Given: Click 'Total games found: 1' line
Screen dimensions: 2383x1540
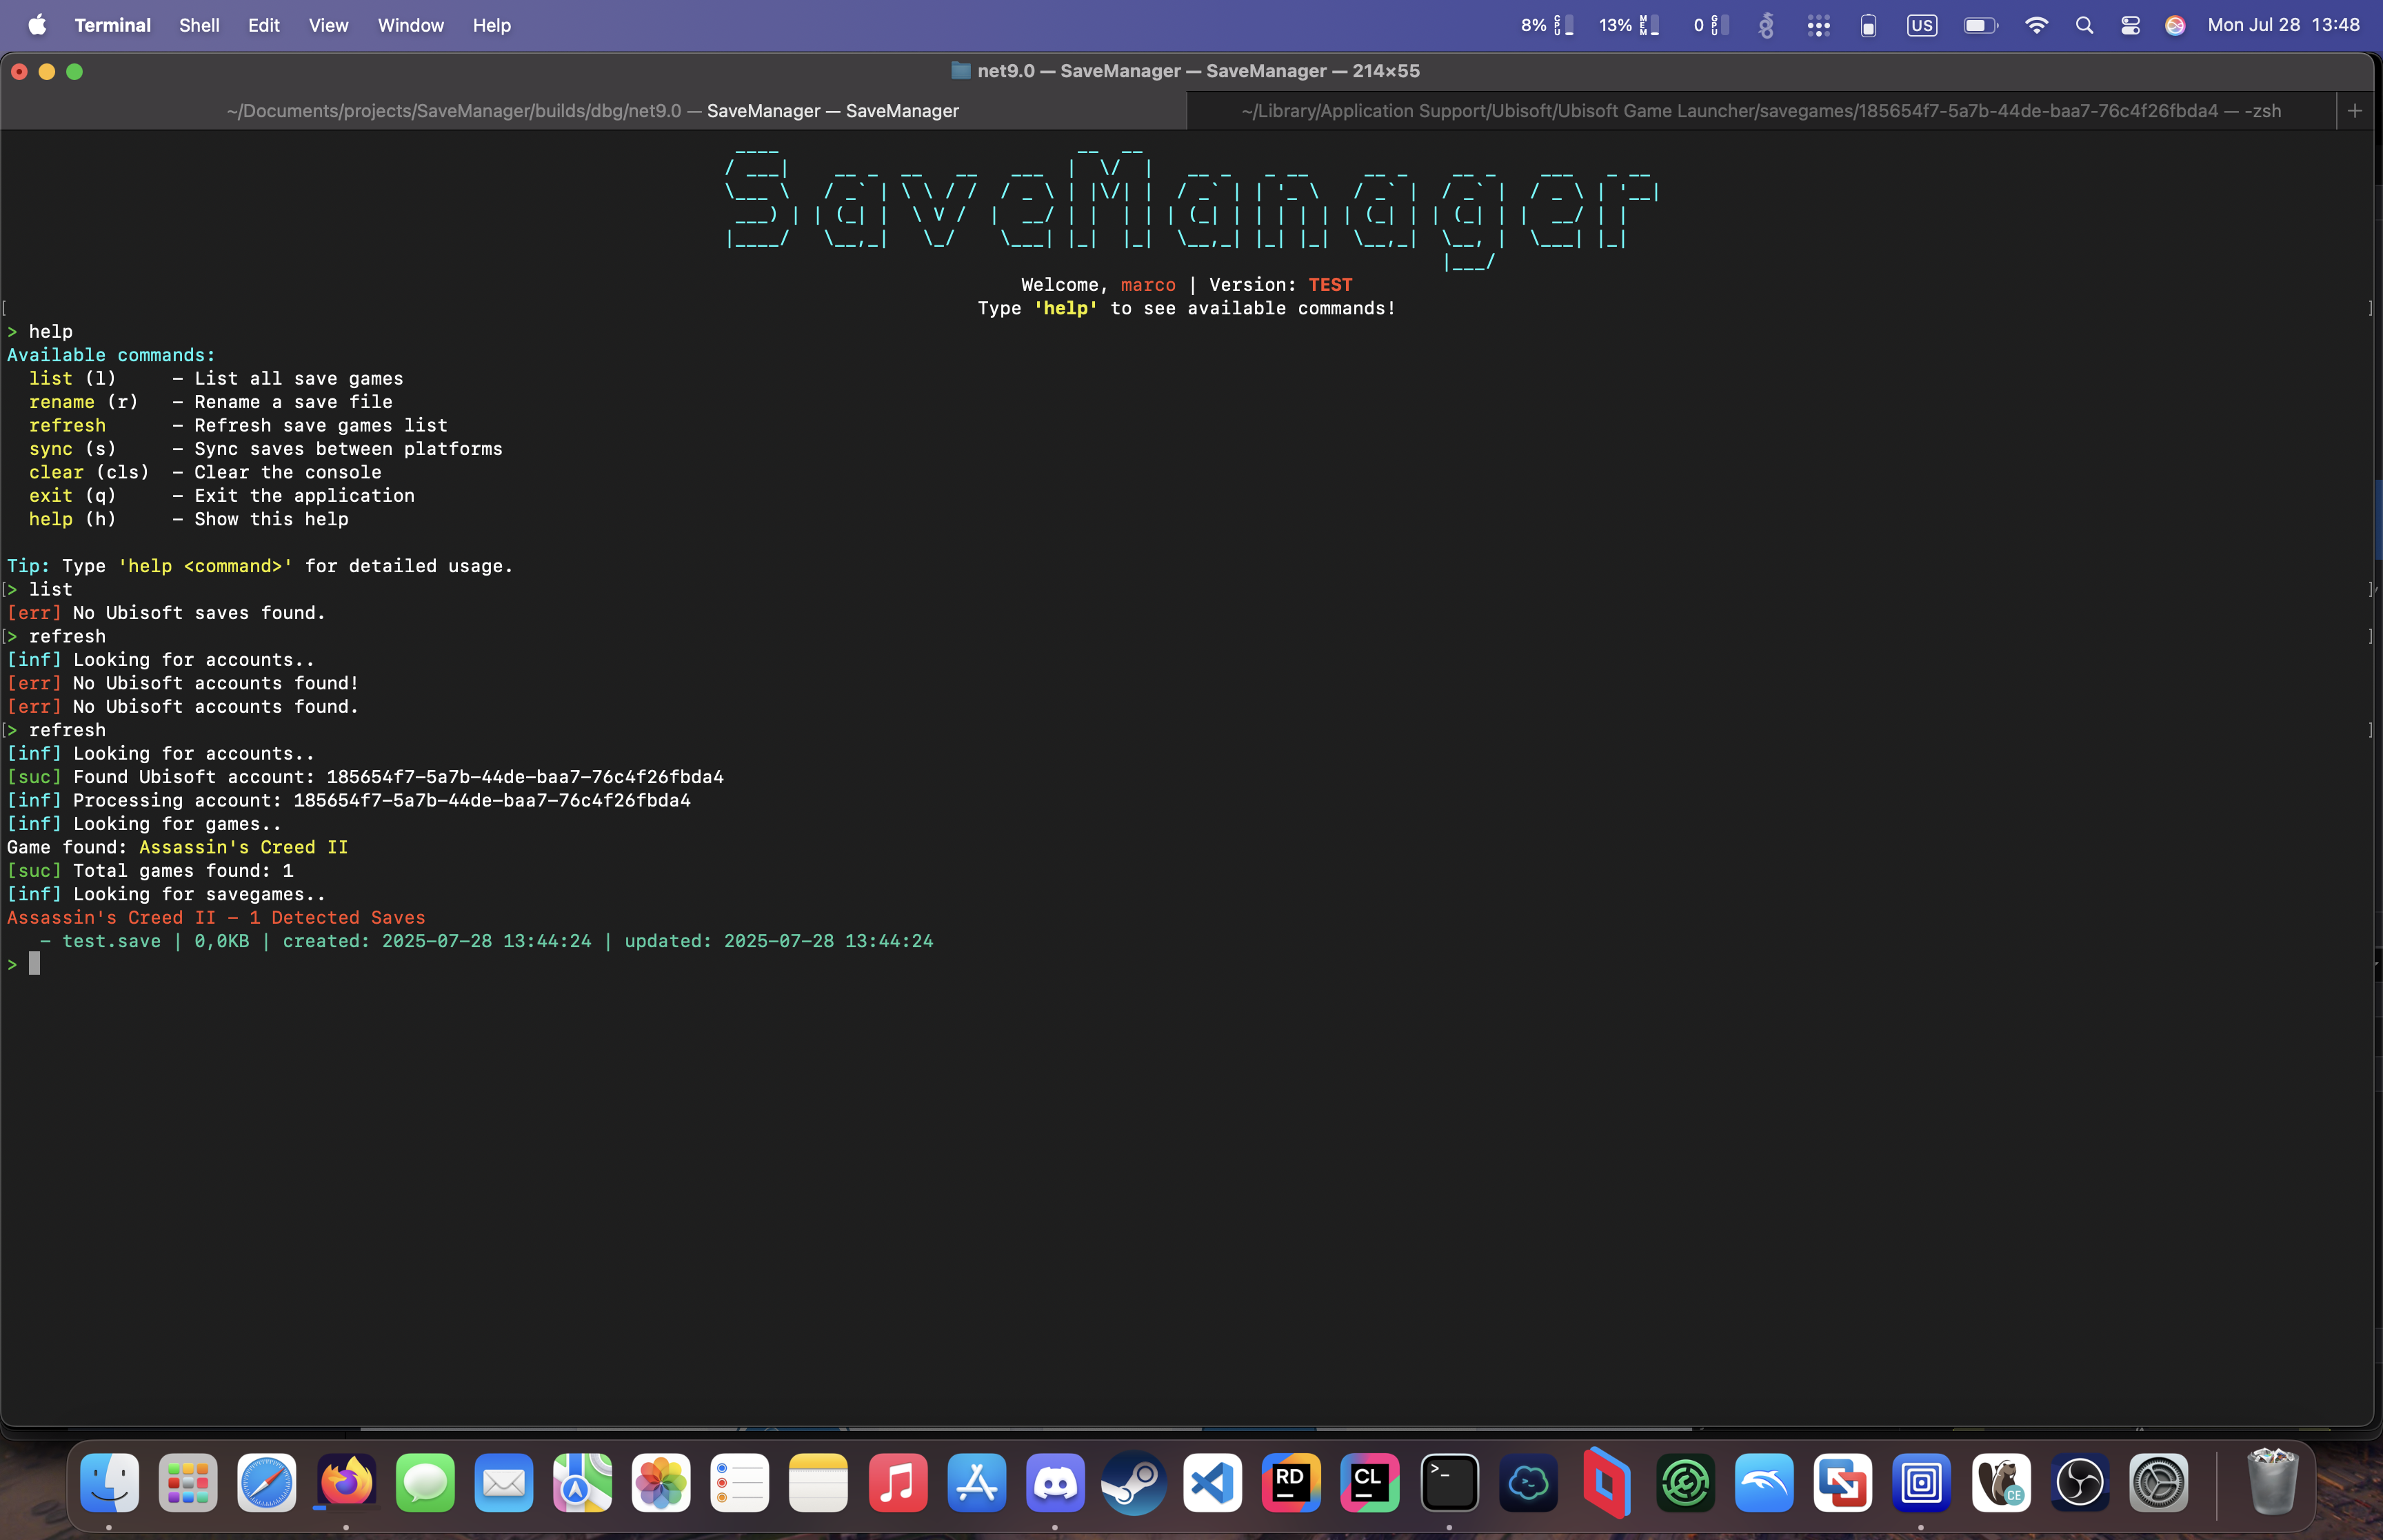Looking at the screenshot, I should point(151,871).
